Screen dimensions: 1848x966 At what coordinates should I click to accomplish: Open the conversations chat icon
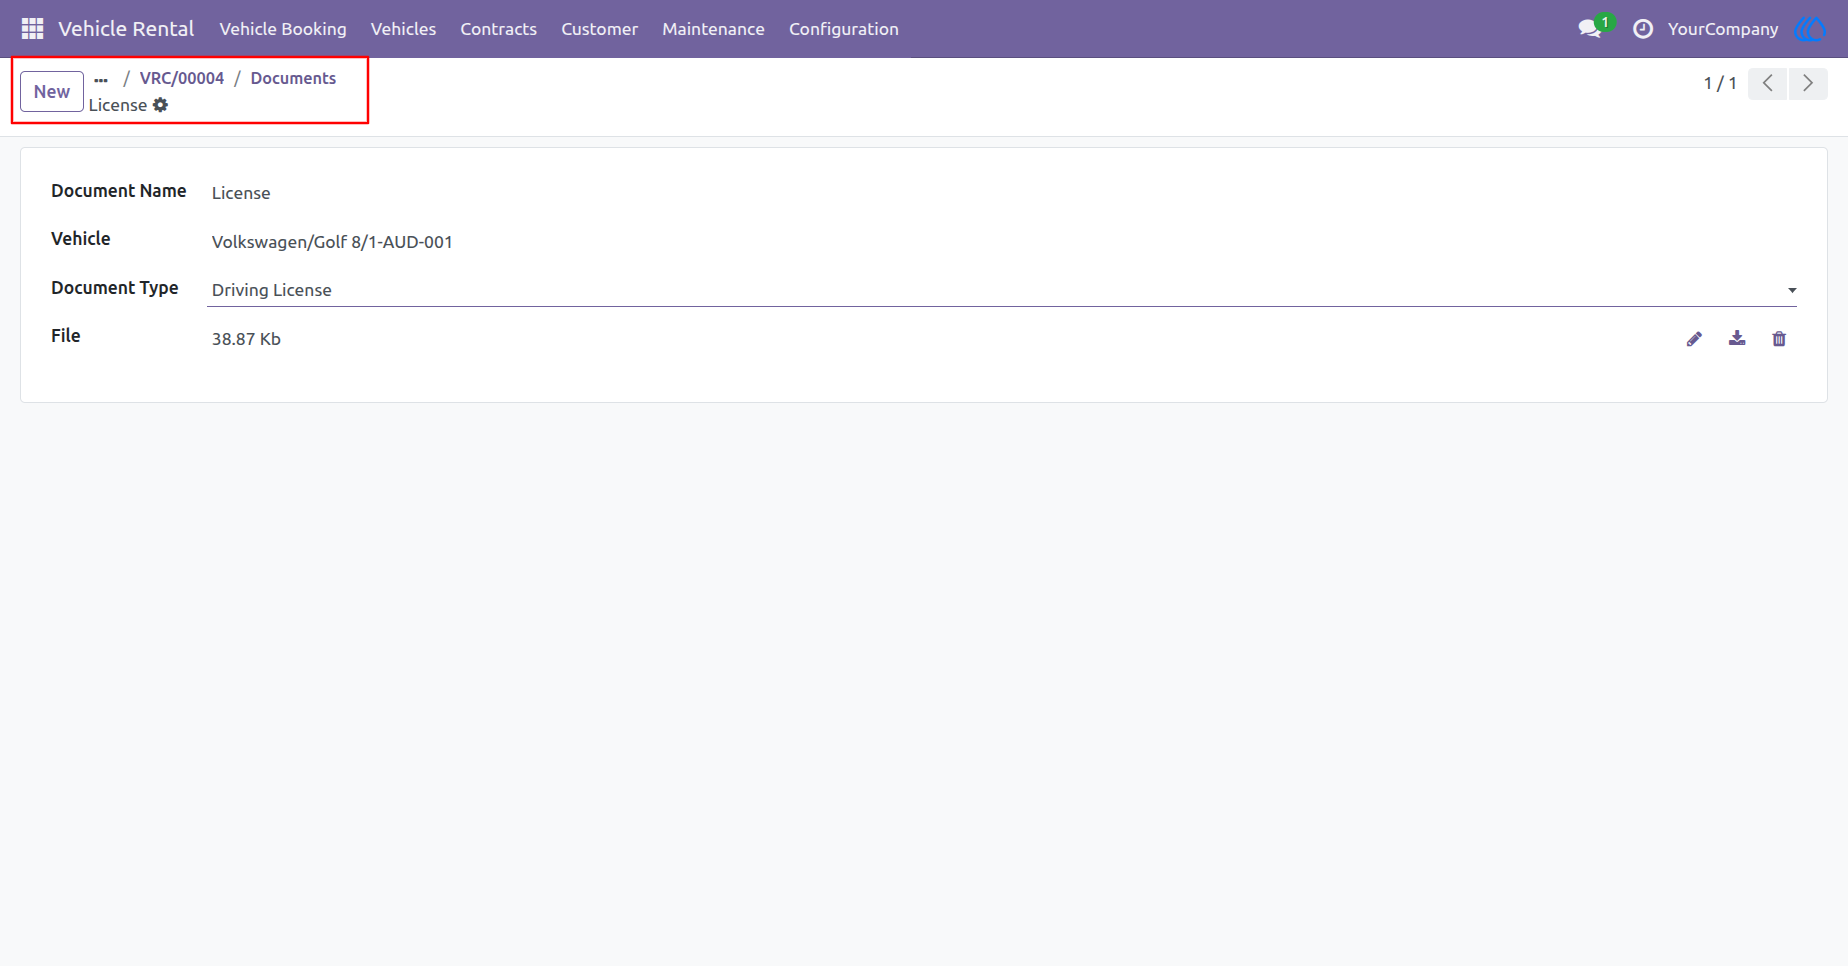click(1590, 29)
